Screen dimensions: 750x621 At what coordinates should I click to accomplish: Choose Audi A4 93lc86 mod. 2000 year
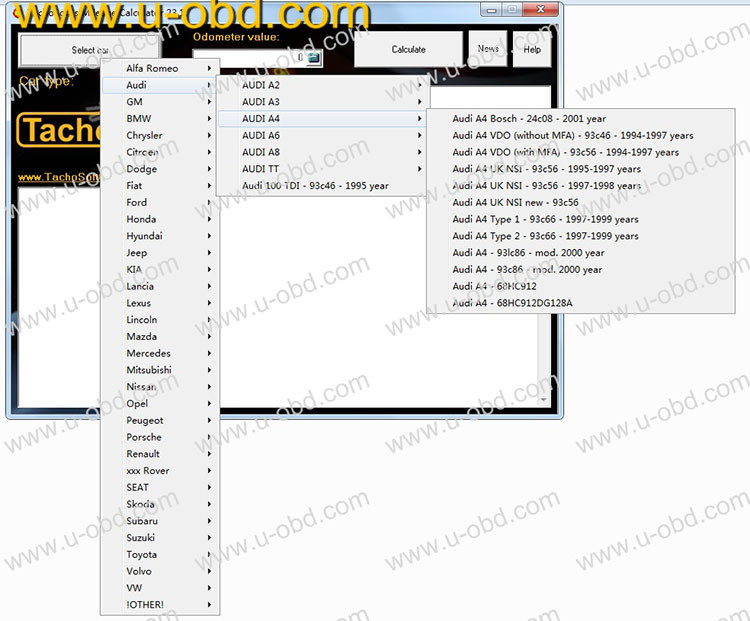[x=581, y=253]
